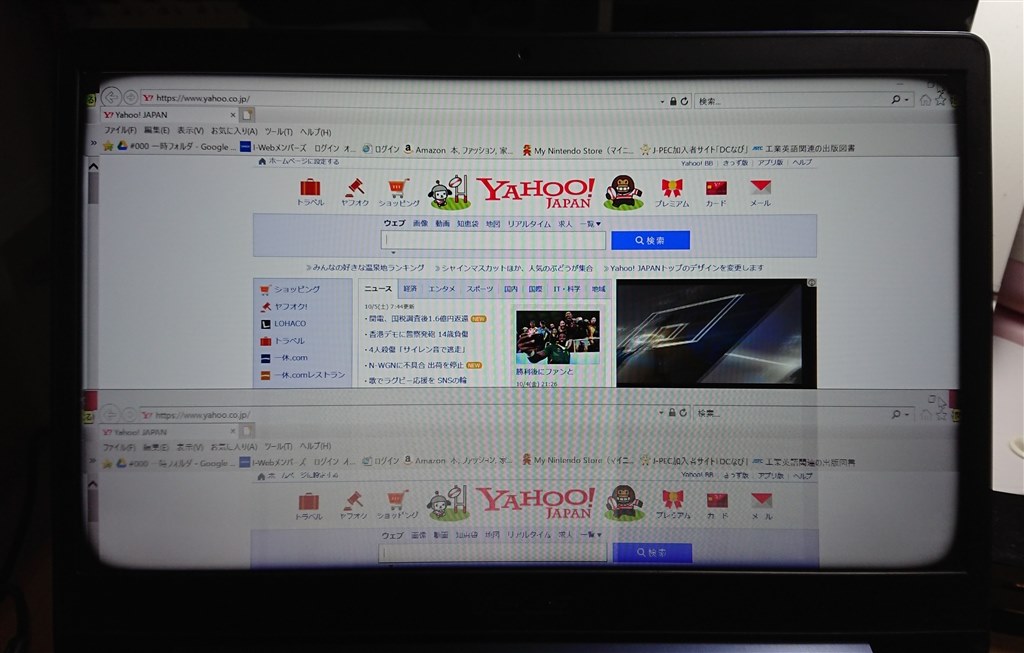Click the Yahoo search text field
Viewport: 1024px width, 653px height.
pos(493,240)
